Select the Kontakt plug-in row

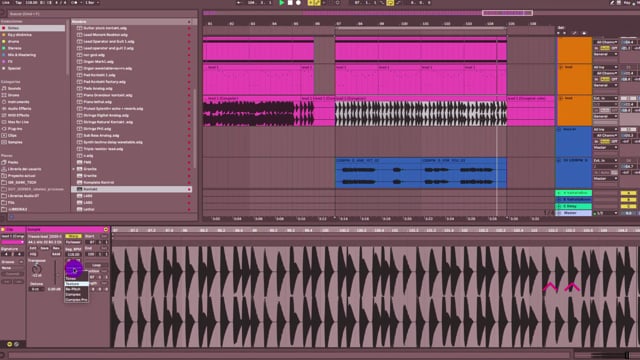tap(131, 189)
